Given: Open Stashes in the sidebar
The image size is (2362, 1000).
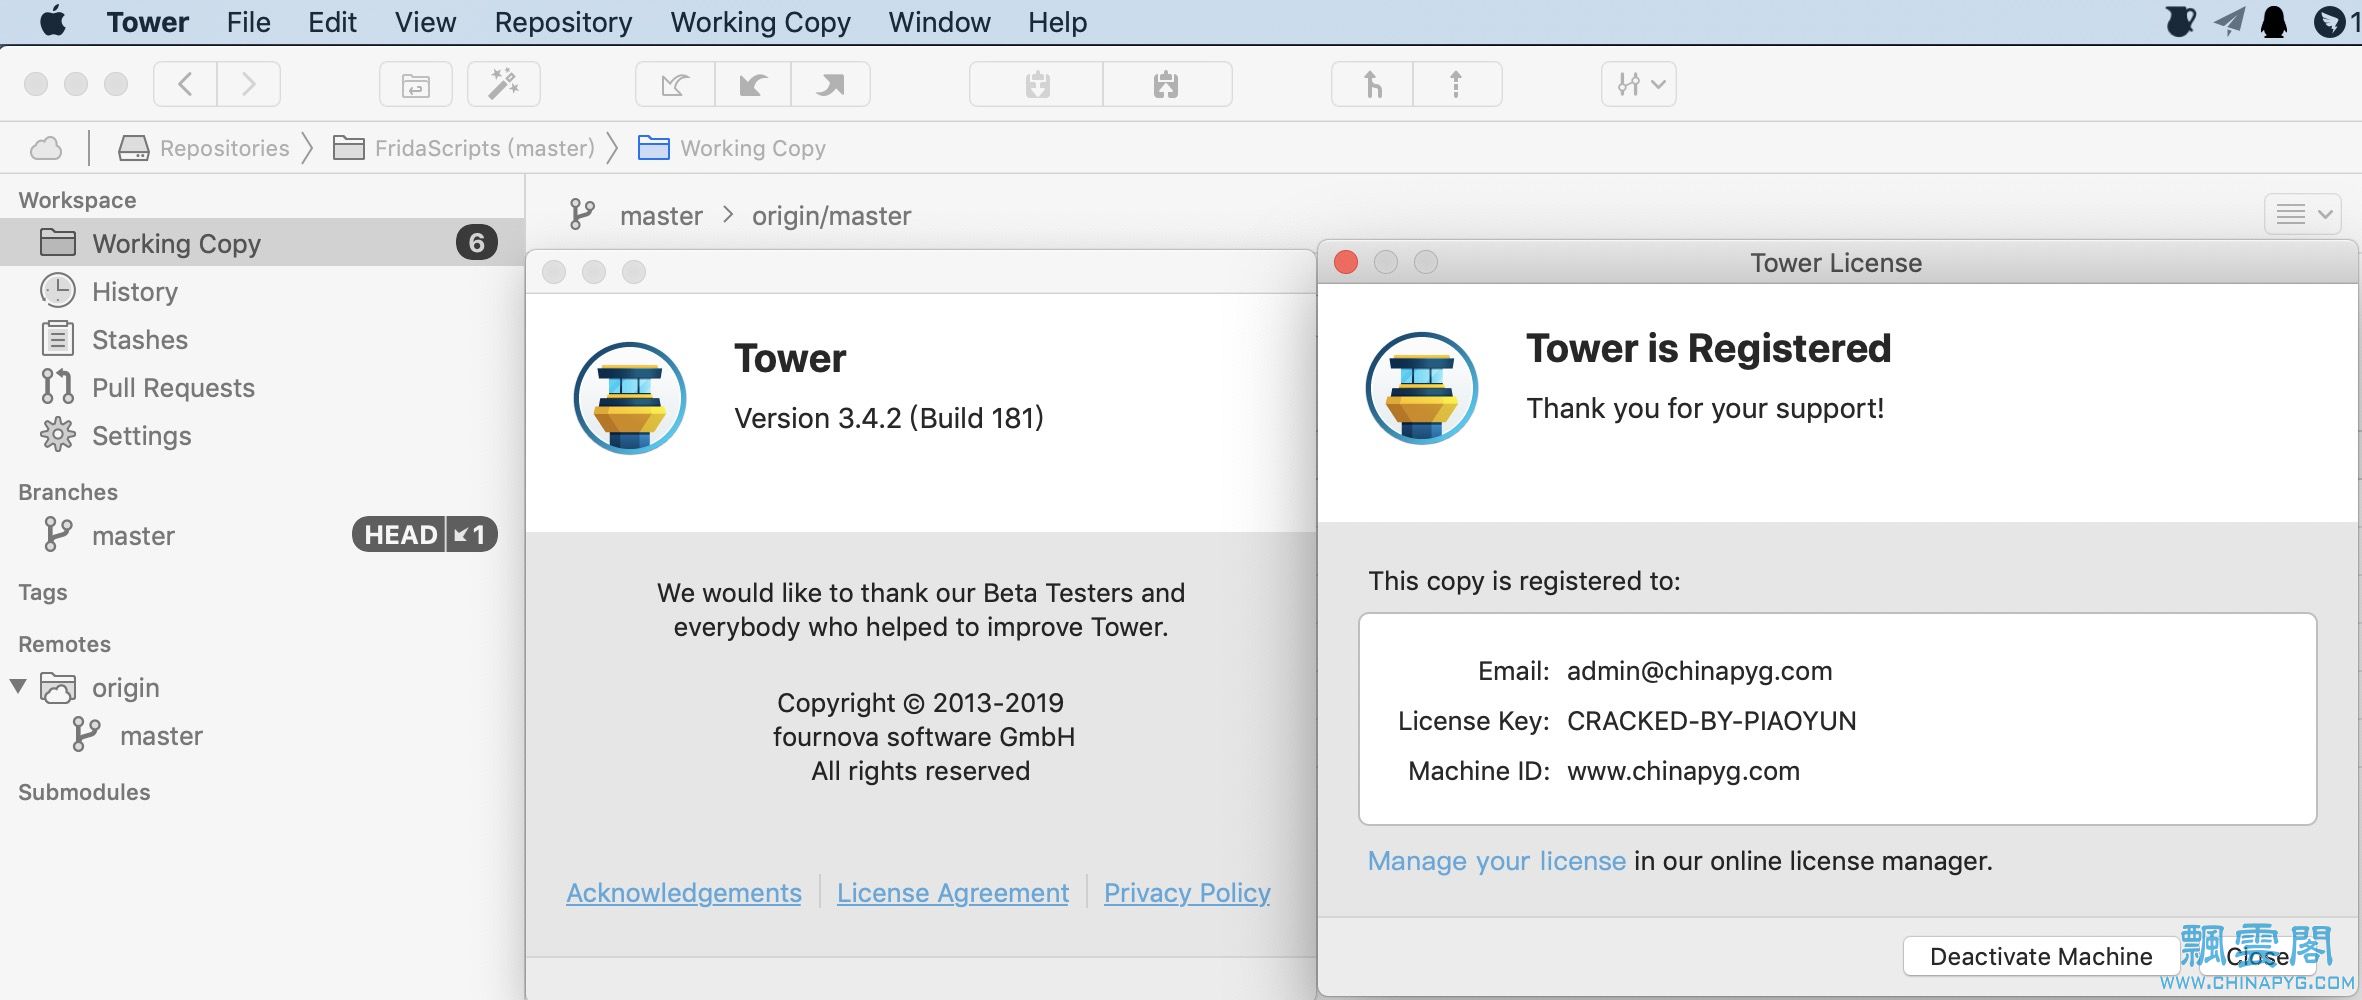Looking at the screenshot, I should [262, 339].
